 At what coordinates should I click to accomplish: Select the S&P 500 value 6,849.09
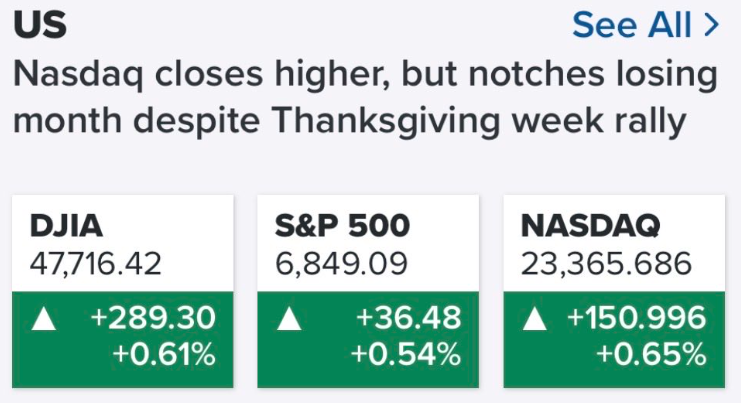pos(342,264)
